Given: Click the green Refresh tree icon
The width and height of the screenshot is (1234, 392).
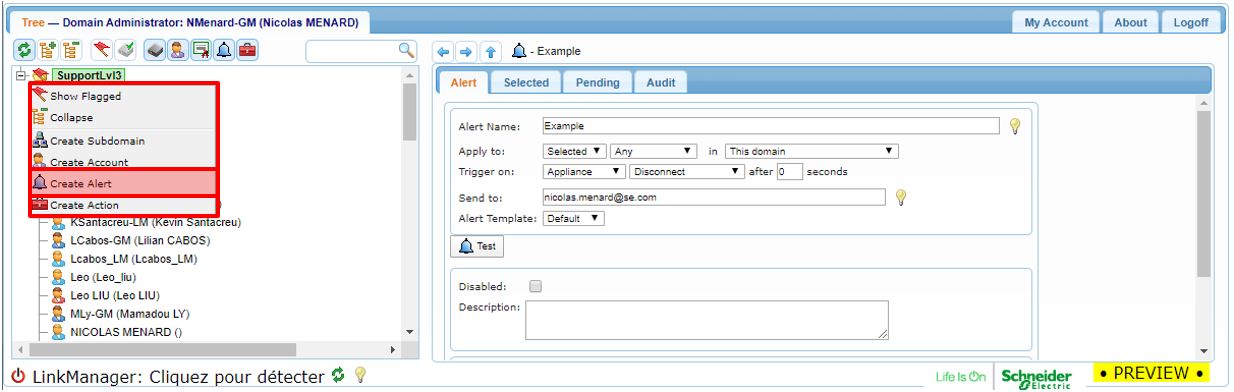Looking at the screenshot, I should (x=25, y=50).
